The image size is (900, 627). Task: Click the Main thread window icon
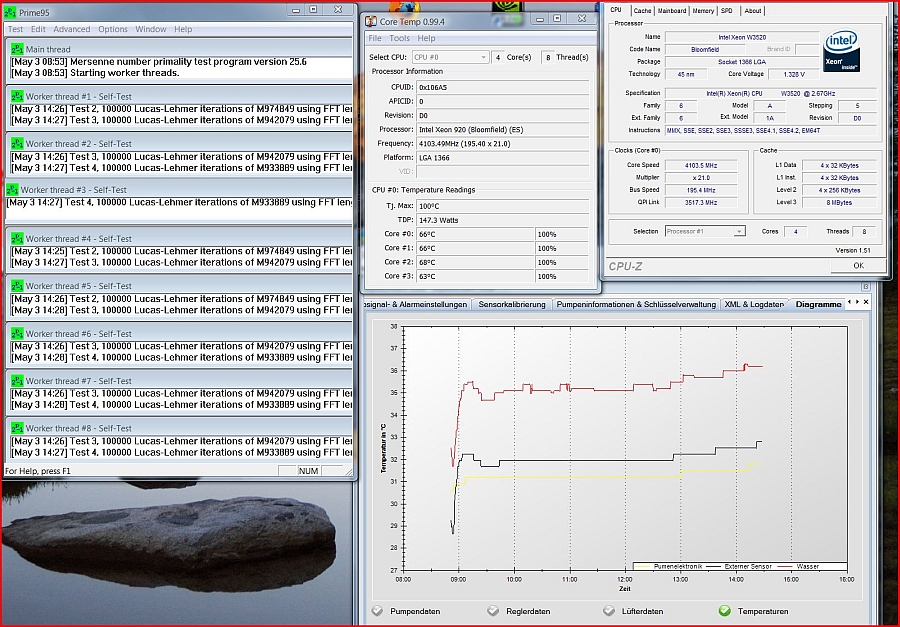pos(17,49)
